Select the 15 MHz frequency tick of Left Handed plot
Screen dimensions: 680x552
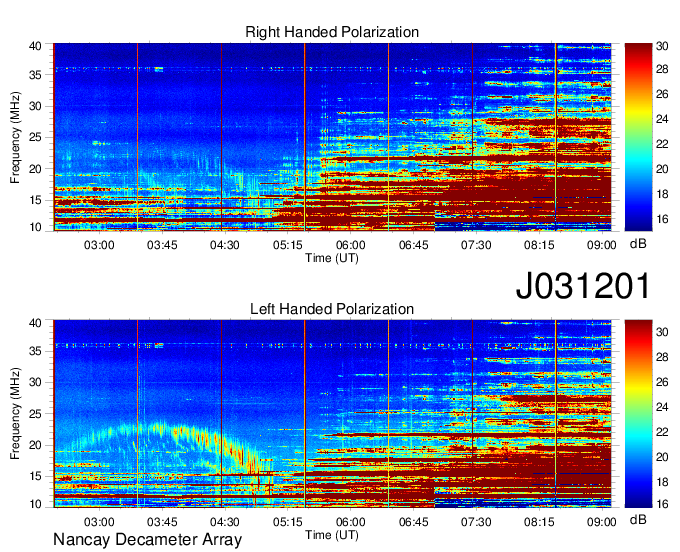click(x=35, y=477)
